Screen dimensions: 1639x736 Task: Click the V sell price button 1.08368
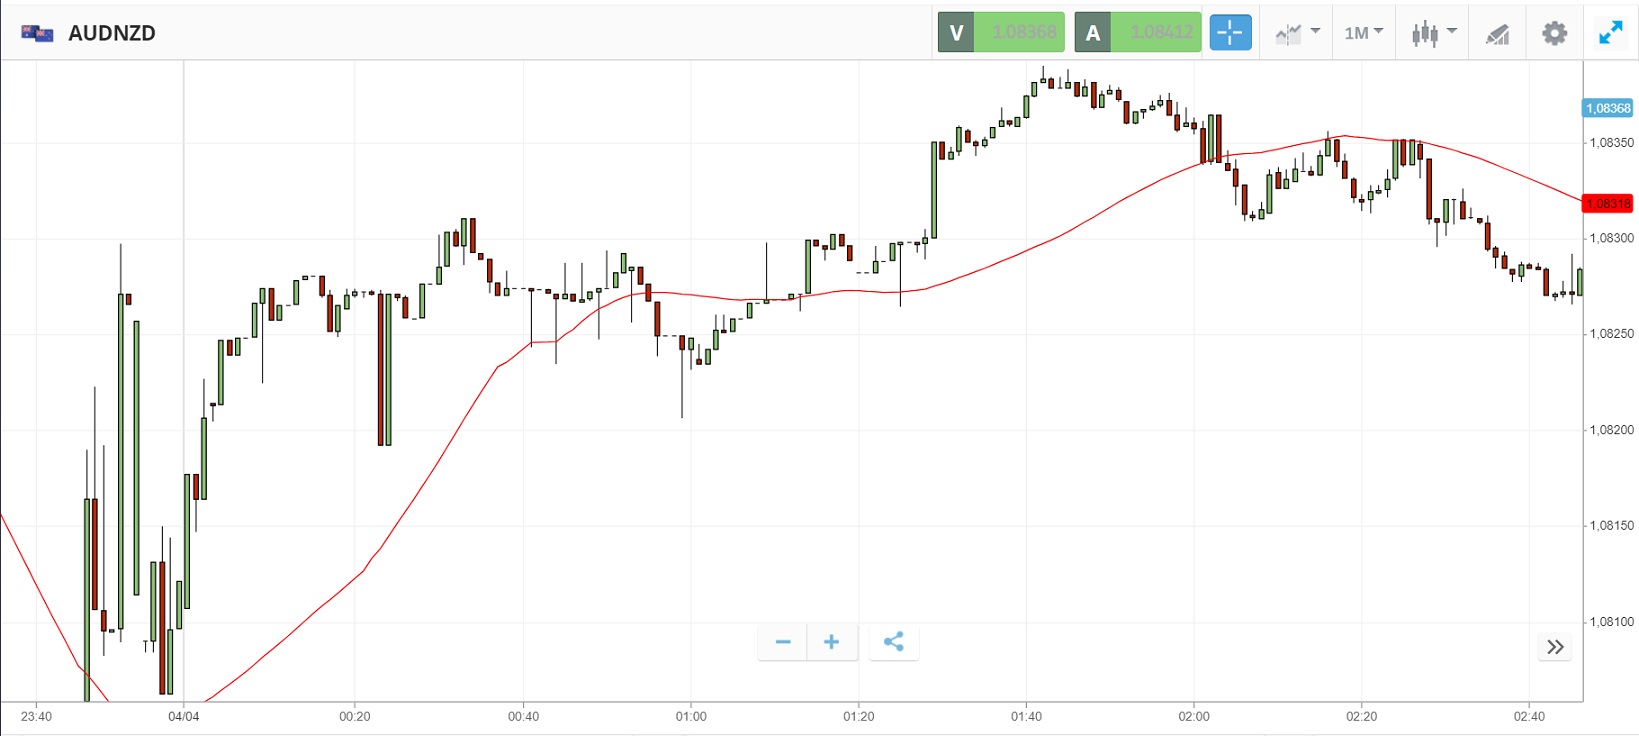tap(1001, 33)
